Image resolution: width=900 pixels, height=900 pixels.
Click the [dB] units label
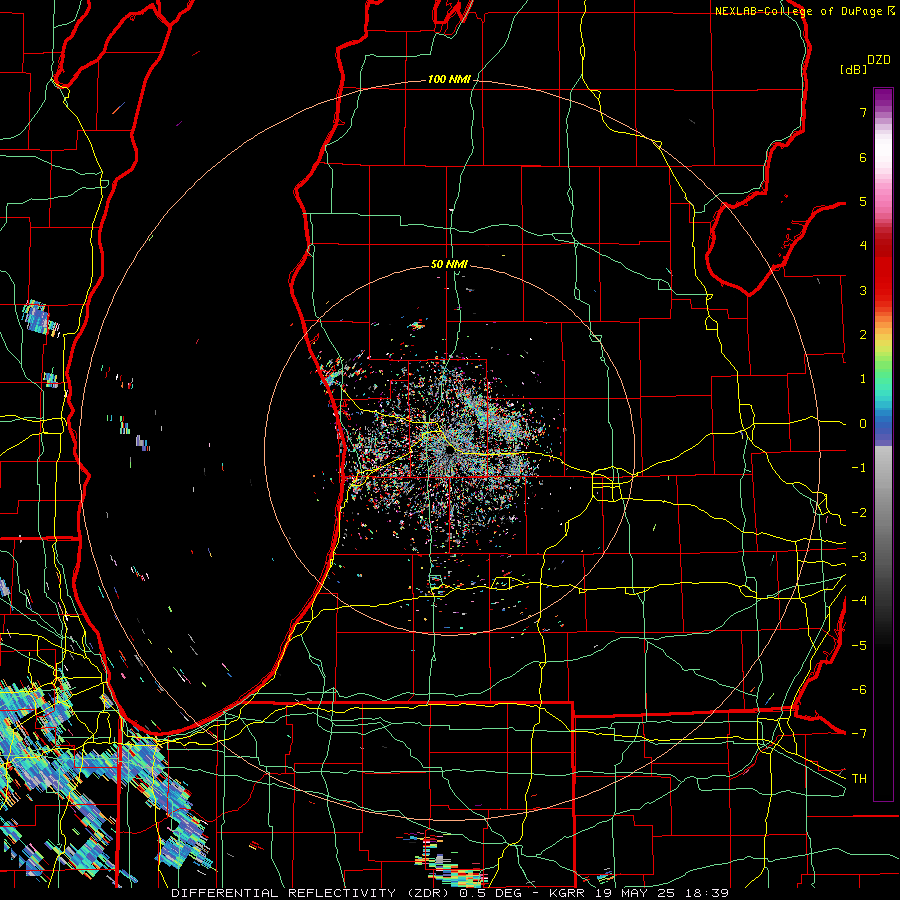pyautogui.click(x=854, y=69)
